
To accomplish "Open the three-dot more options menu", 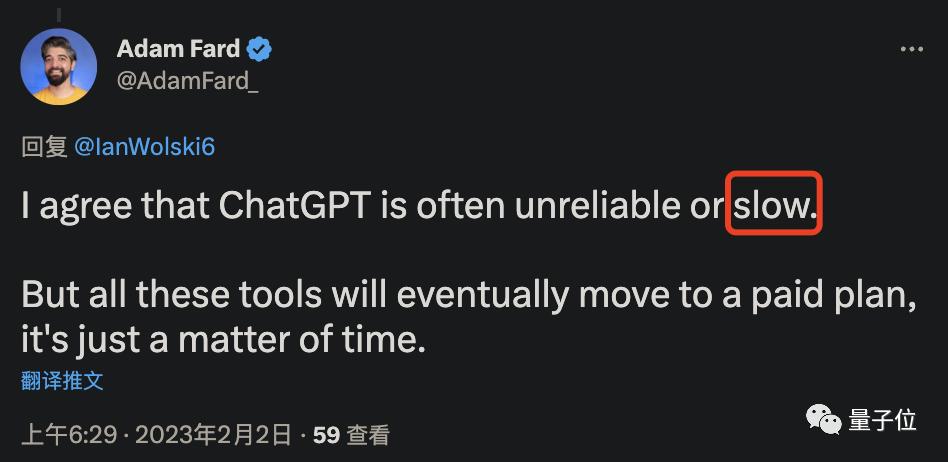I will point(911,48).
